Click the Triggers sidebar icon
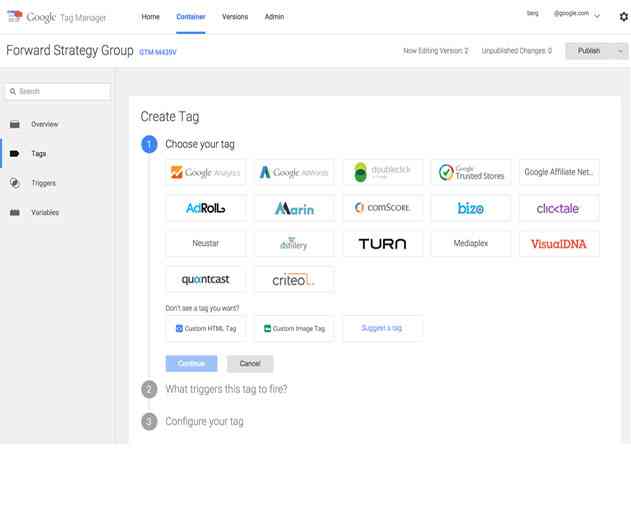This screenshot has height=522, width=631. click(x=15, y=183)
